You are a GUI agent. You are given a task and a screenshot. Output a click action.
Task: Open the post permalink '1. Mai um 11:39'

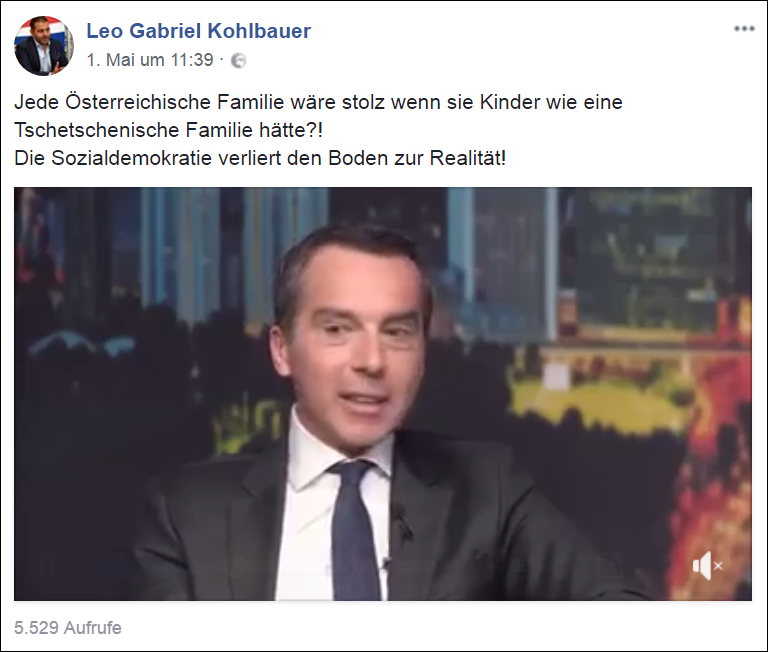pos(150,60)
